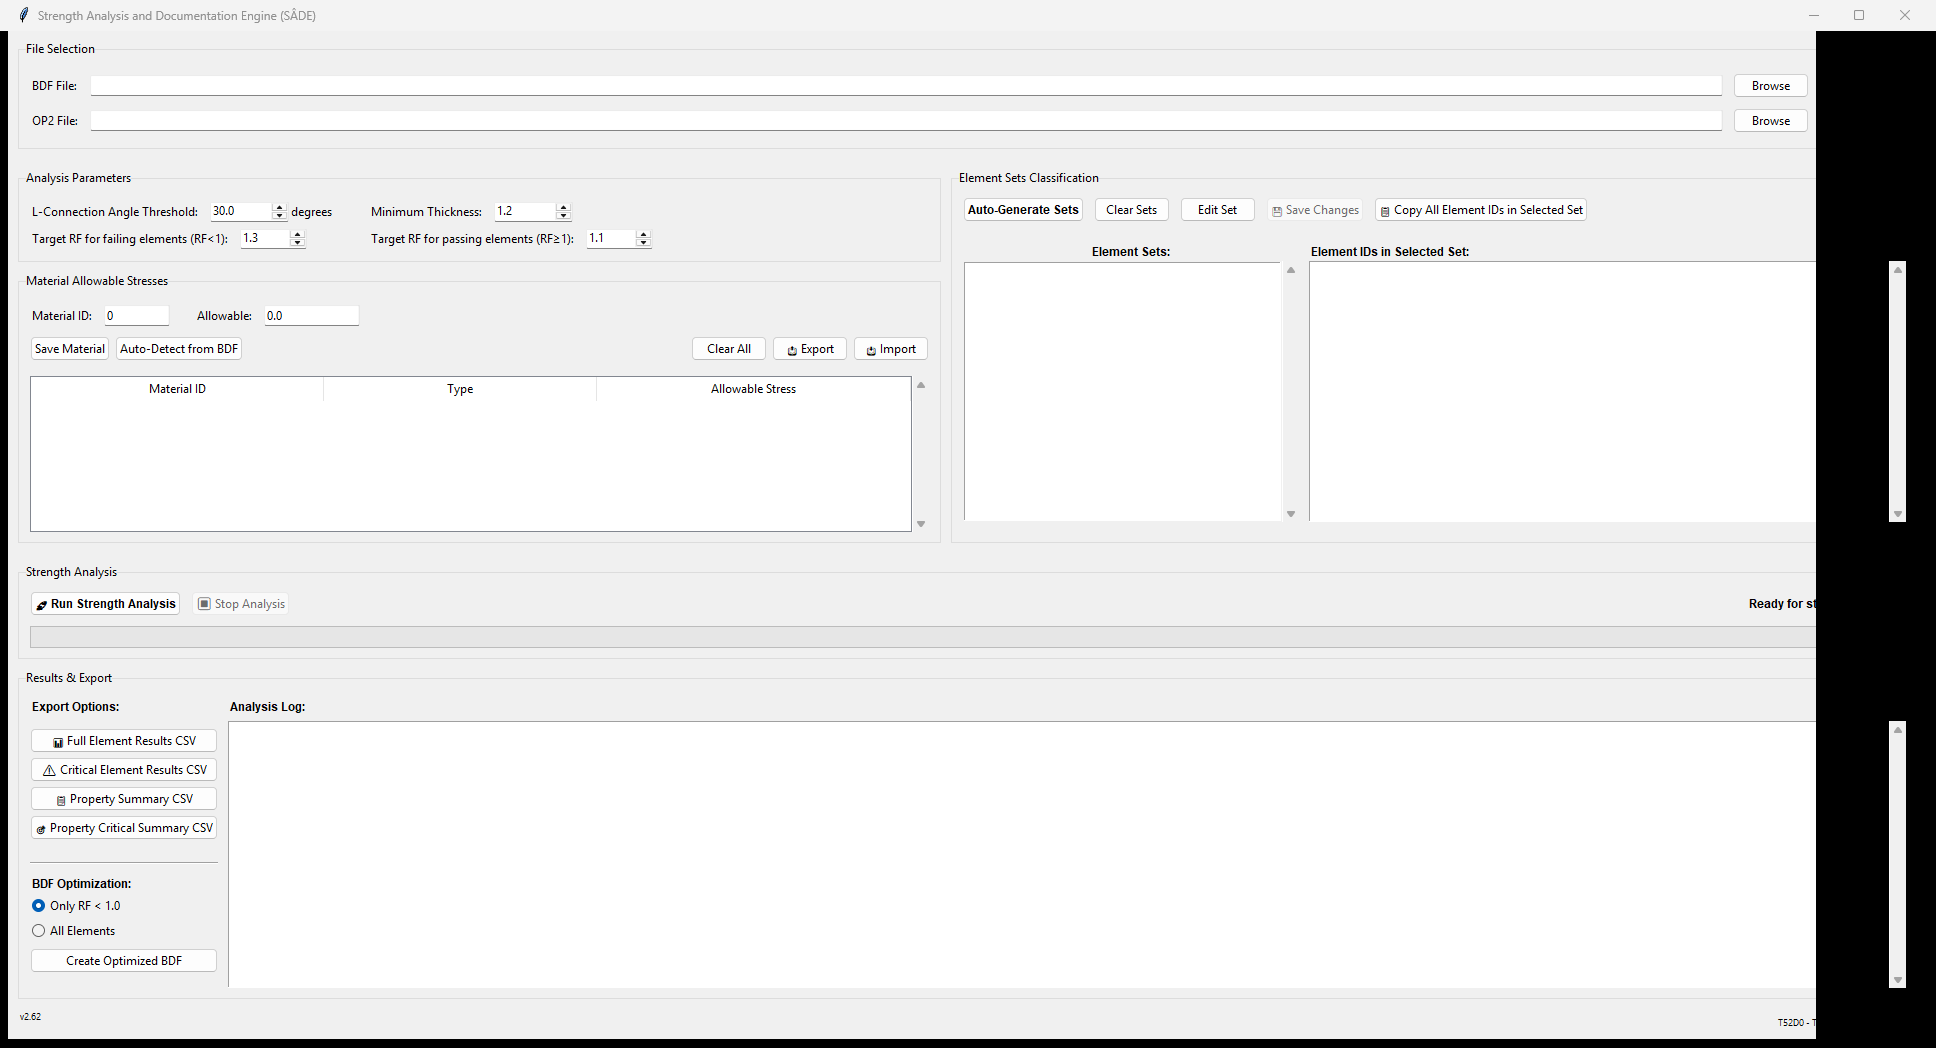Increase the Minimum Thickness value
This screenshot has height=1048, width=1936.
point(563,206)
